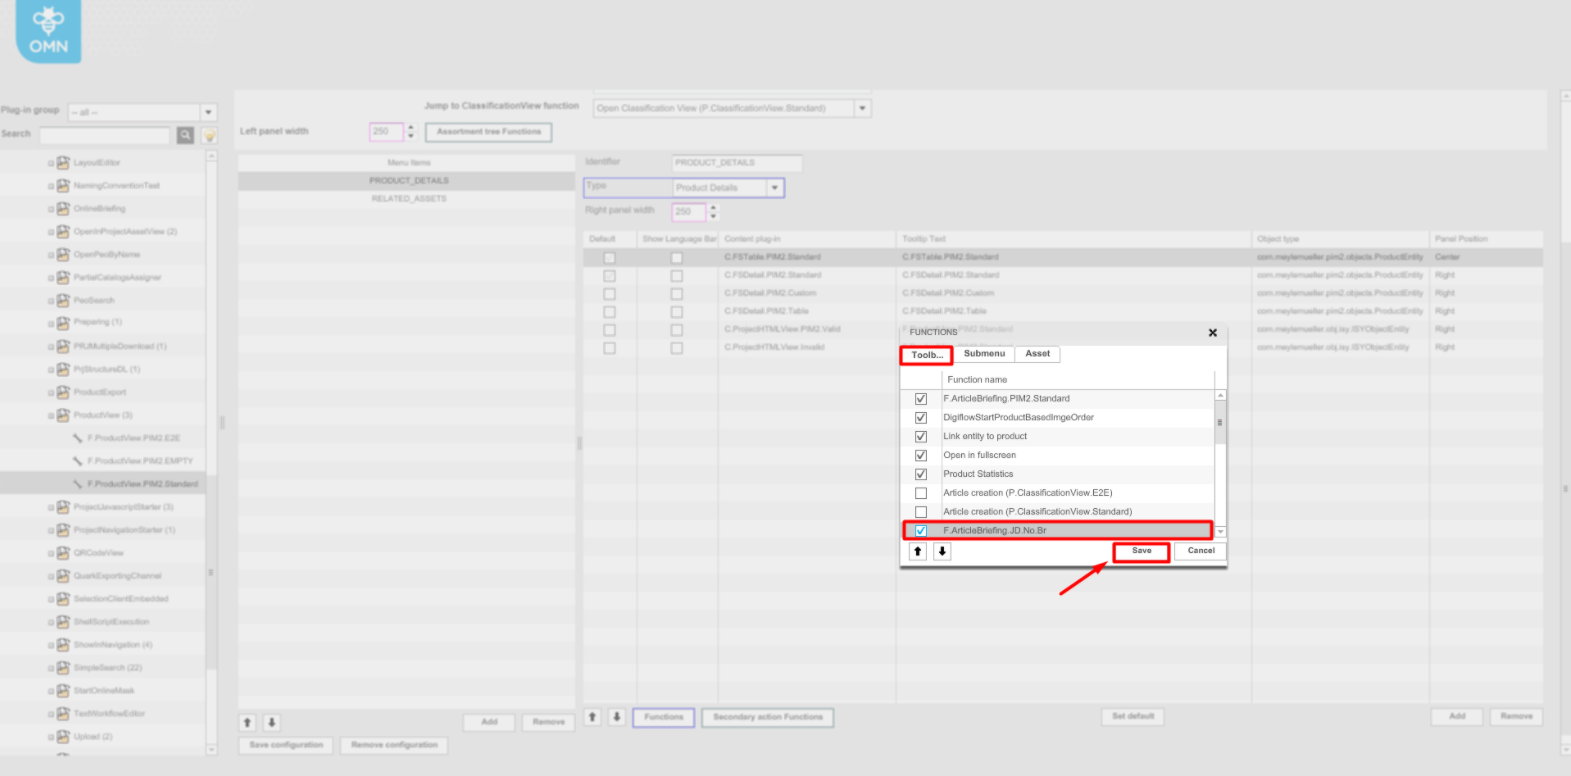The width and height of the screenshot is (1571, 776).
Task: Close the Functions dialog with X
Action: tap(1213, 333)
